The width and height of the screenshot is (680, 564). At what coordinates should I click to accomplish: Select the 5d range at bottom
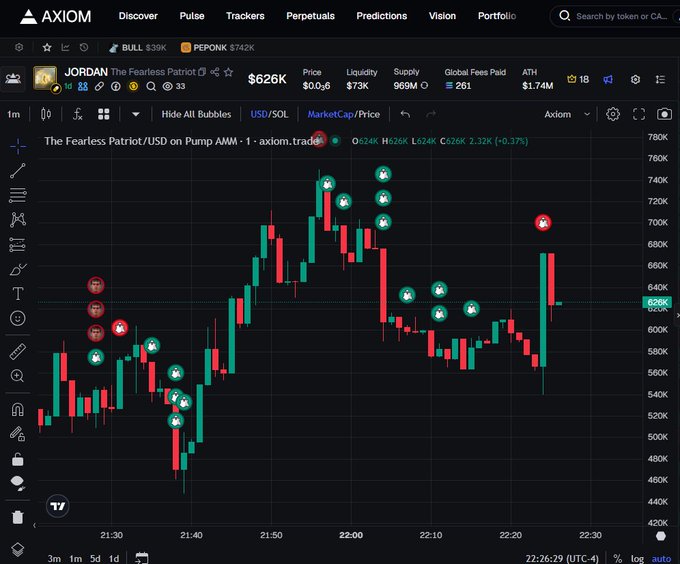(x=95, y=558)
